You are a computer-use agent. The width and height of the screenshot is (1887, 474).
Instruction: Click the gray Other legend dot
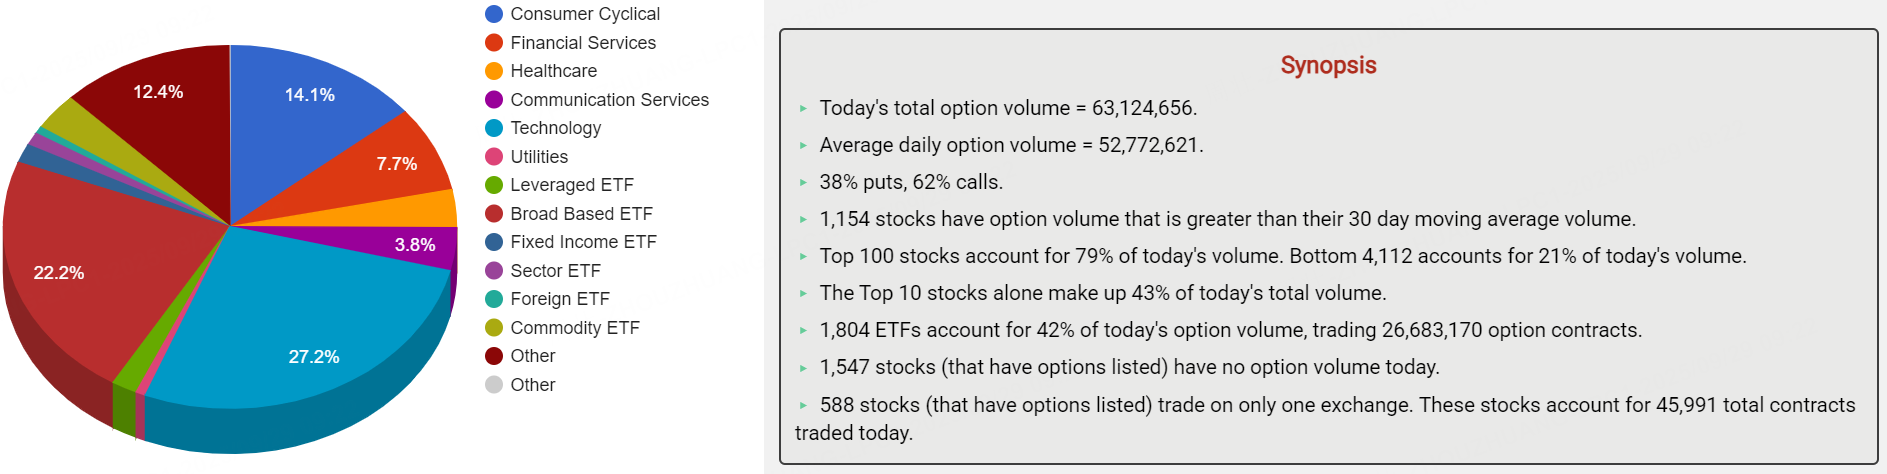point(494,385)
